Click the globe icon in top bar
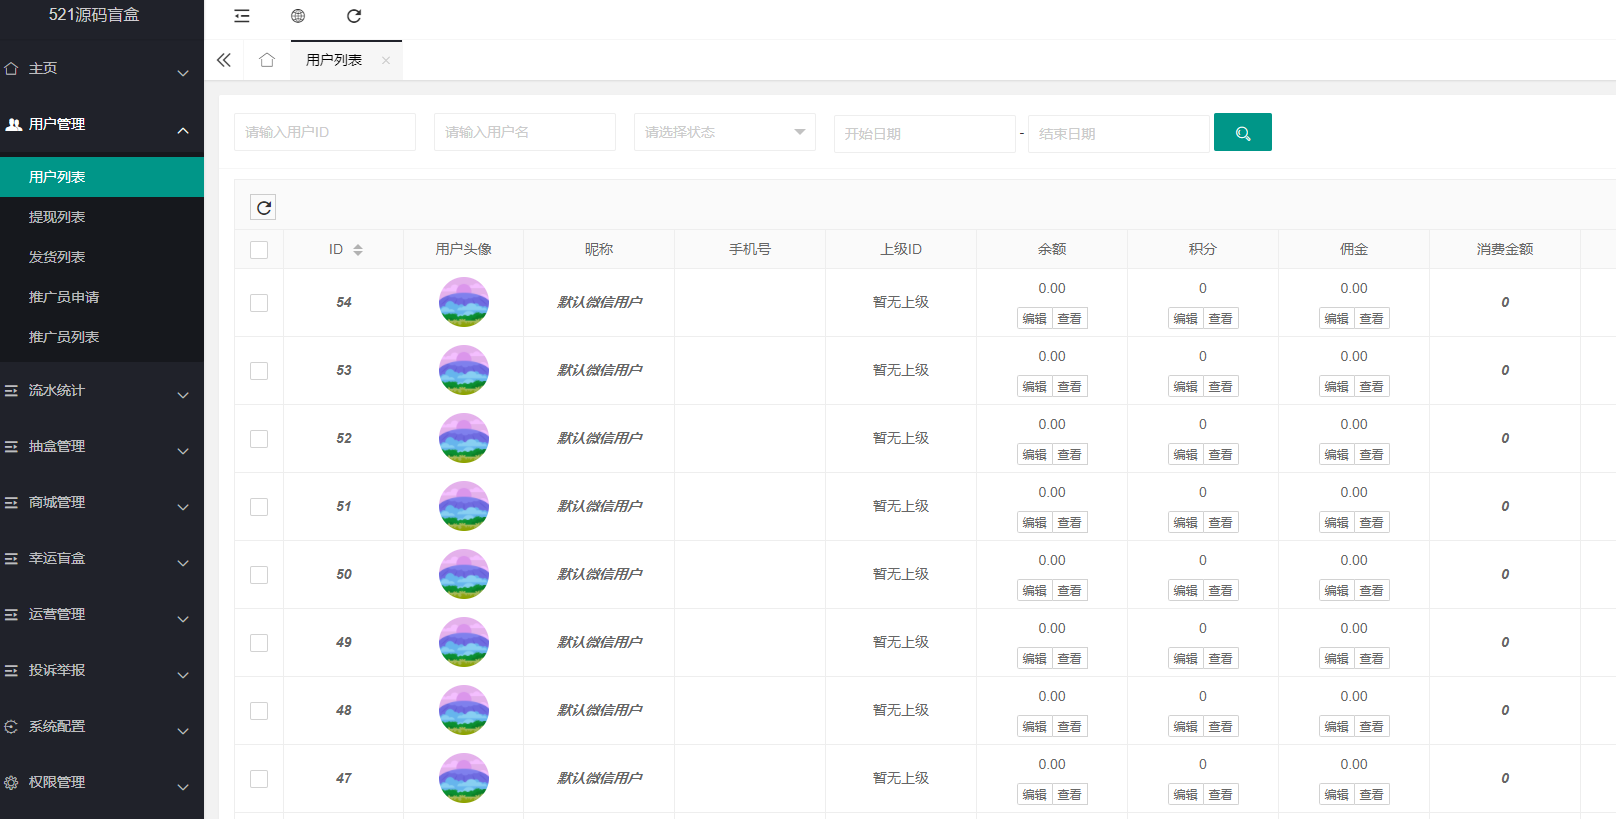The image size is (1616, 819). (x=298, y=16)
